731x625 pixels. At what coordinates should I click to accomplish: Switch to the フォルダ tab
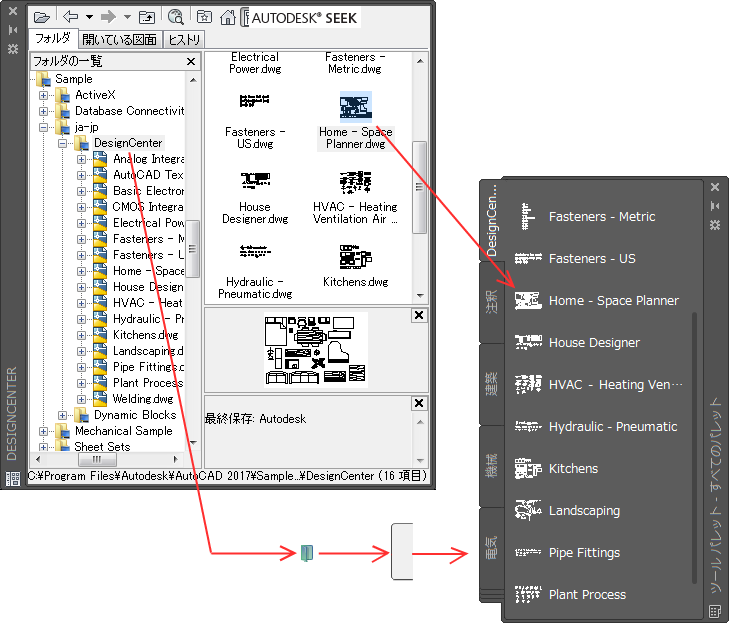(x=53, y=38)
